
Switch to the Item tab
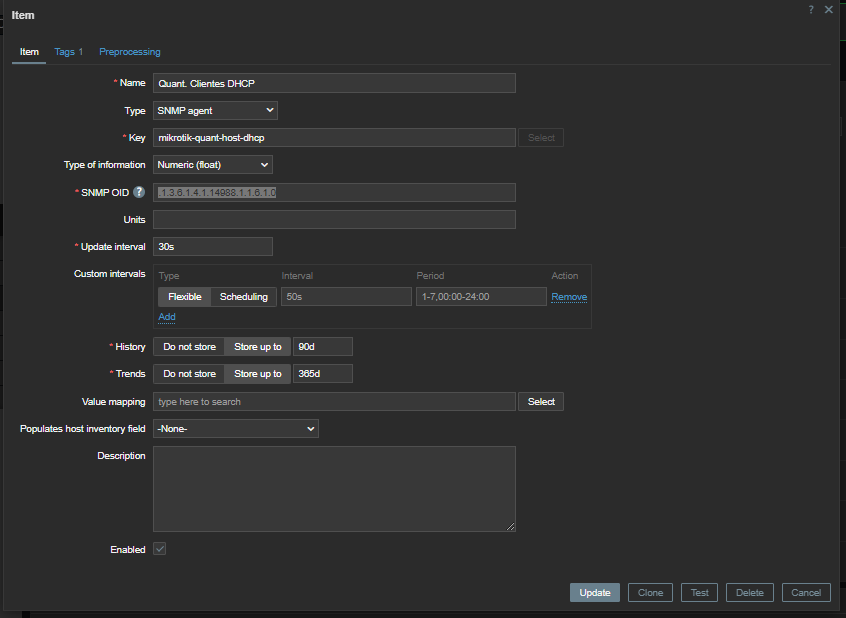coord(29,52)
